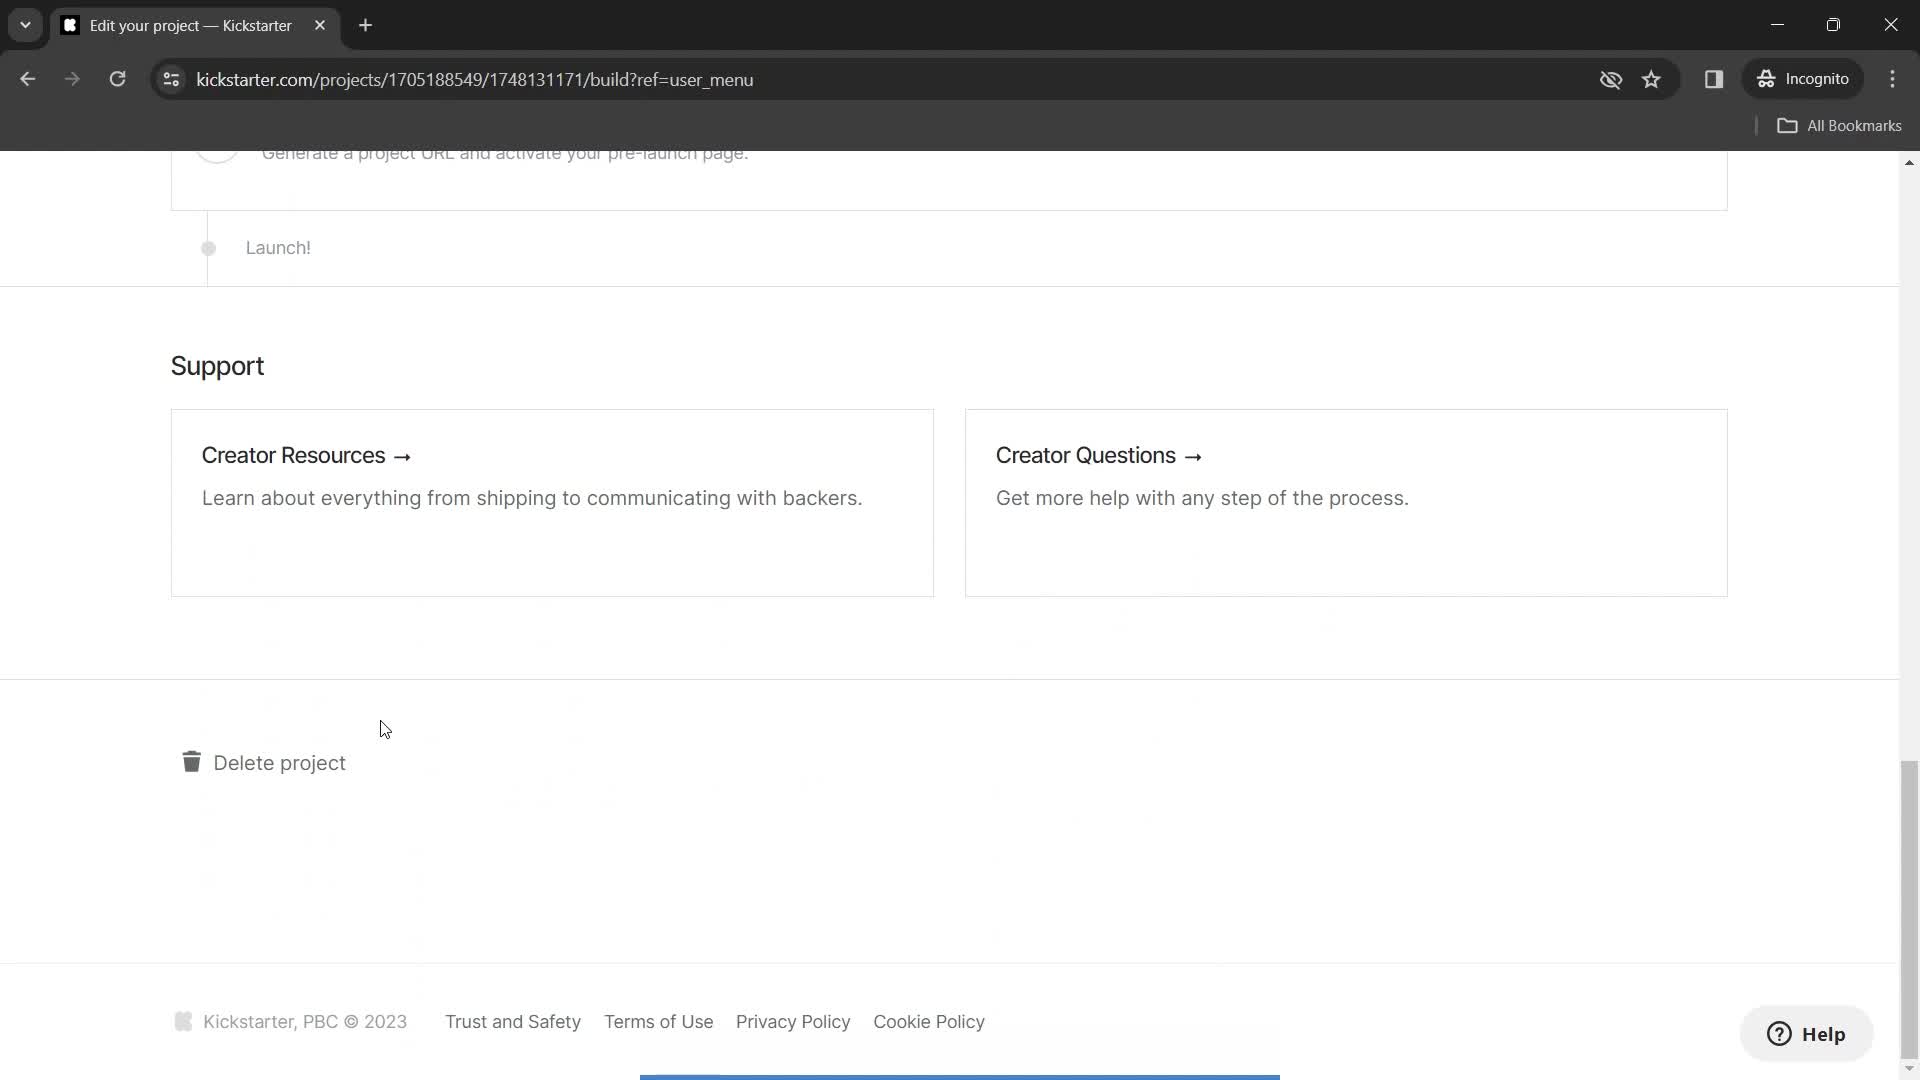Open the Trust and Safety footer link
This screenshot has width=1920, height=1080.
(513, 1022)
